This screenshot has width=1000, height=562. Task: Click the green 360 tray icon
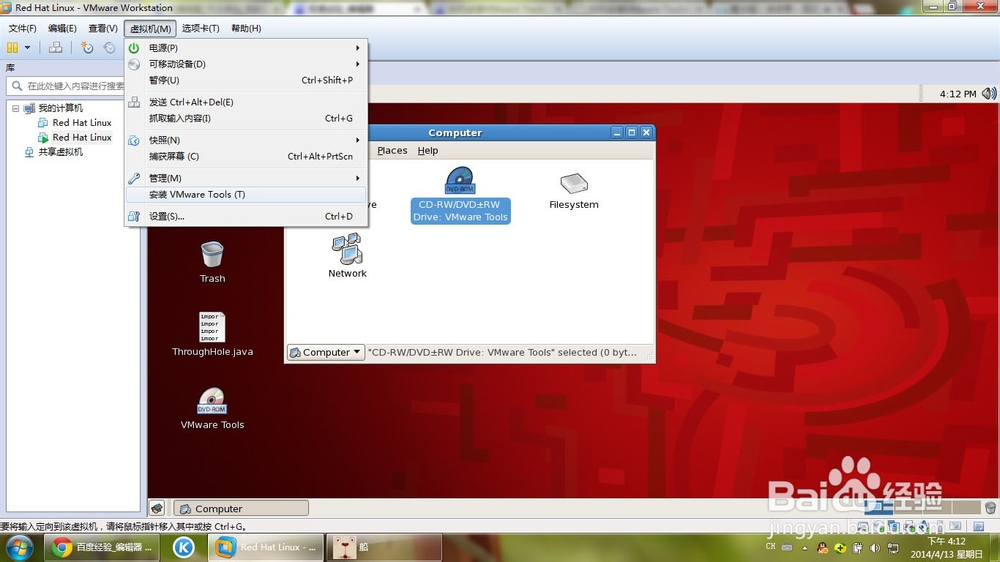tap(841, 548)
